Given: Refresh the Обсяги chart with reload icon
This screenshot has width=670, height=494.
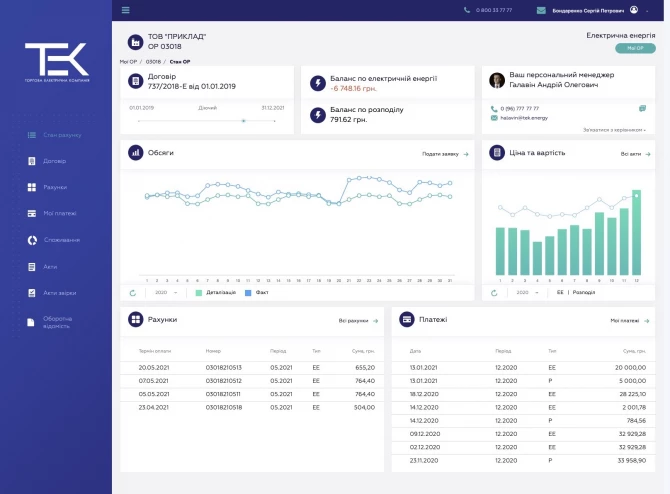Looking at the screenshot, I should click(132, 293).
